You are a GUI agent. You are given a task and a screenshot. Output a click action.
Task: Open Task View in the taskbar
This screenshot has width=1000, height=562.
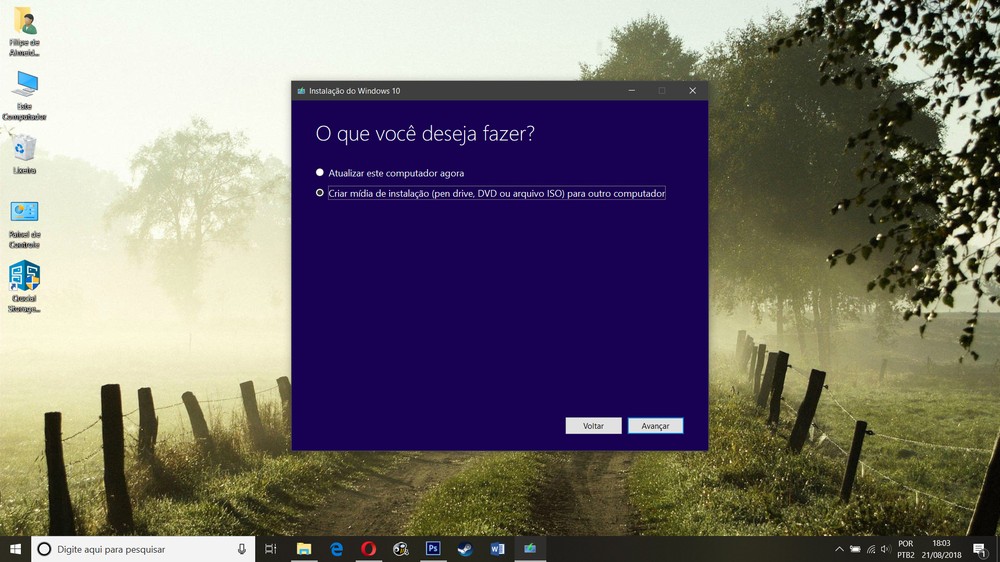pyautogui.click(x=270, y=549)
